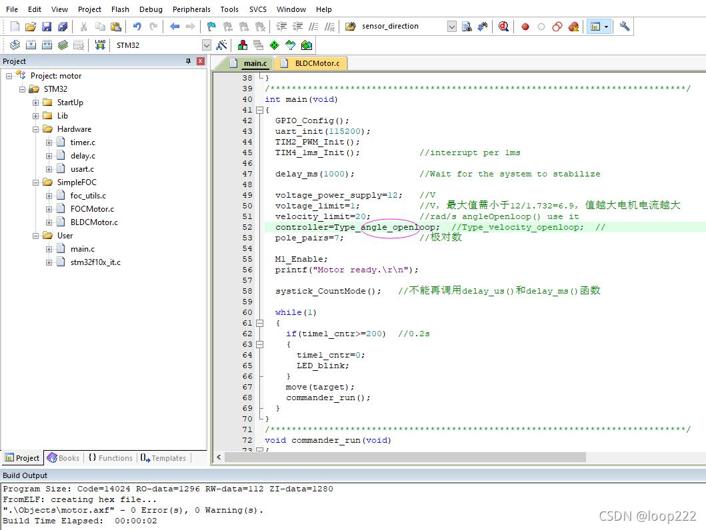
Task: Expand the Lib folder
Action: tap(36, 116)
